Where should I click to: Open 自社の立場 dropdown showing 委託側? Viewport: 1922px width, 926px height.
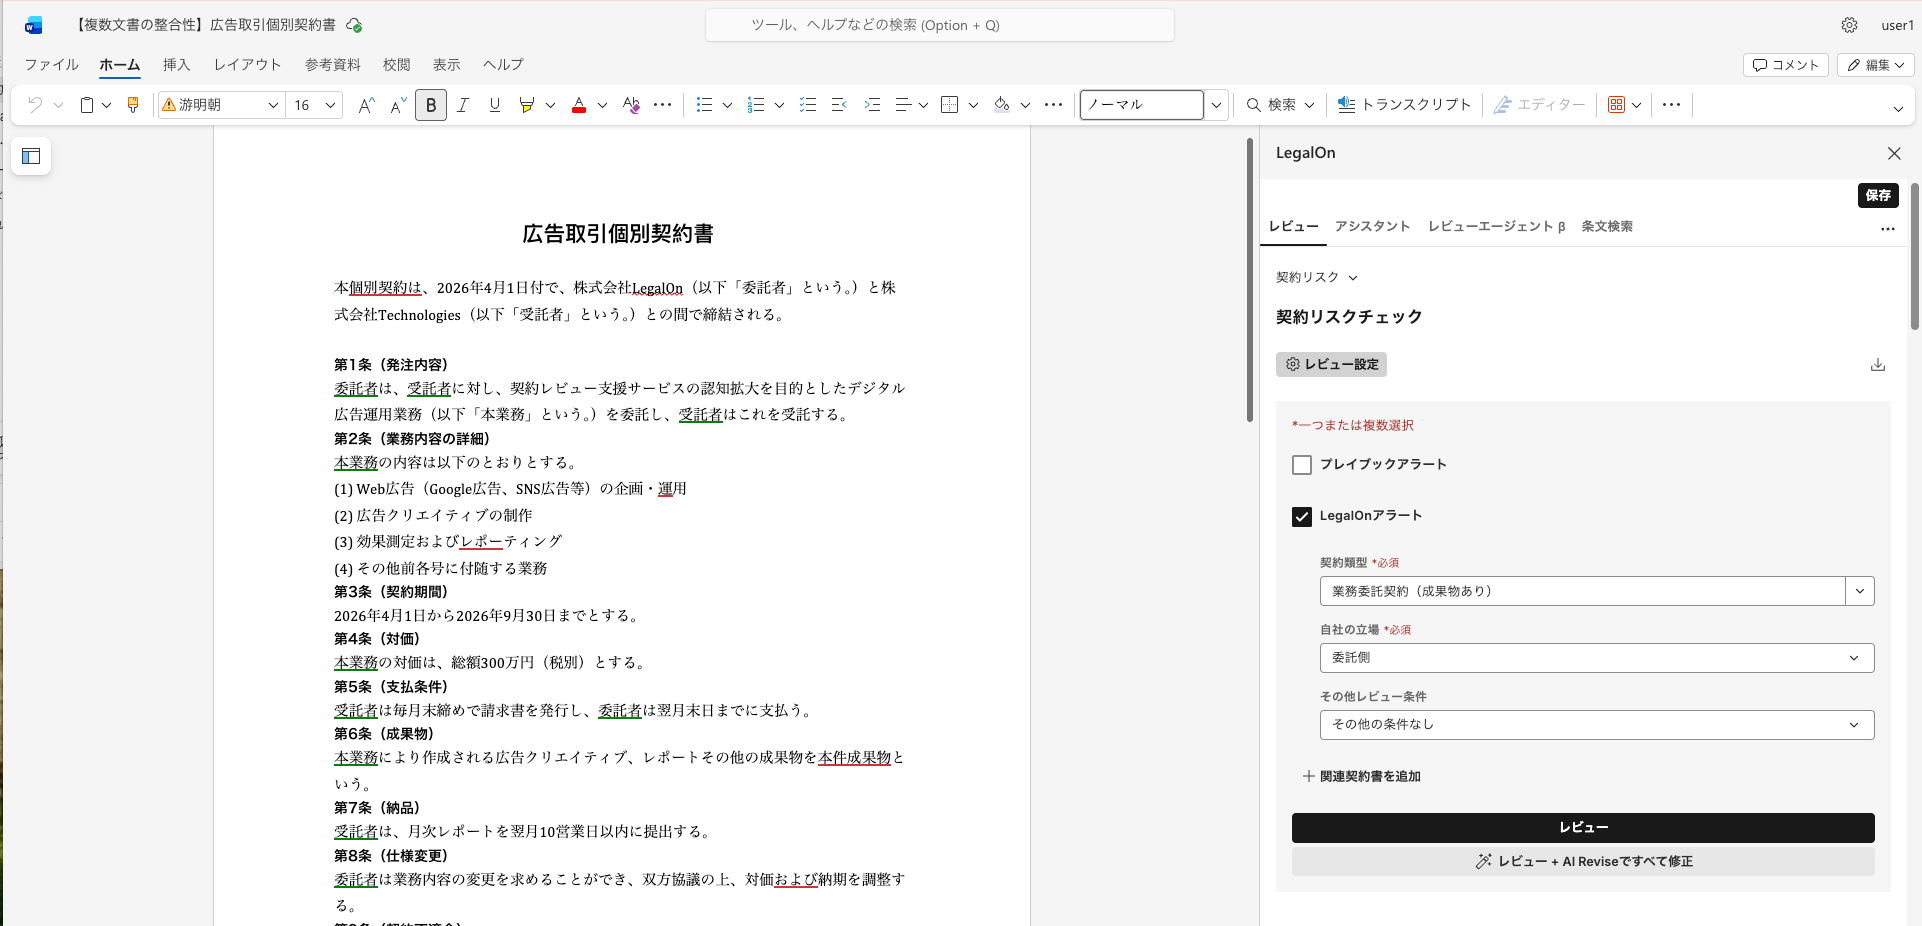[x=1597, y=658]
